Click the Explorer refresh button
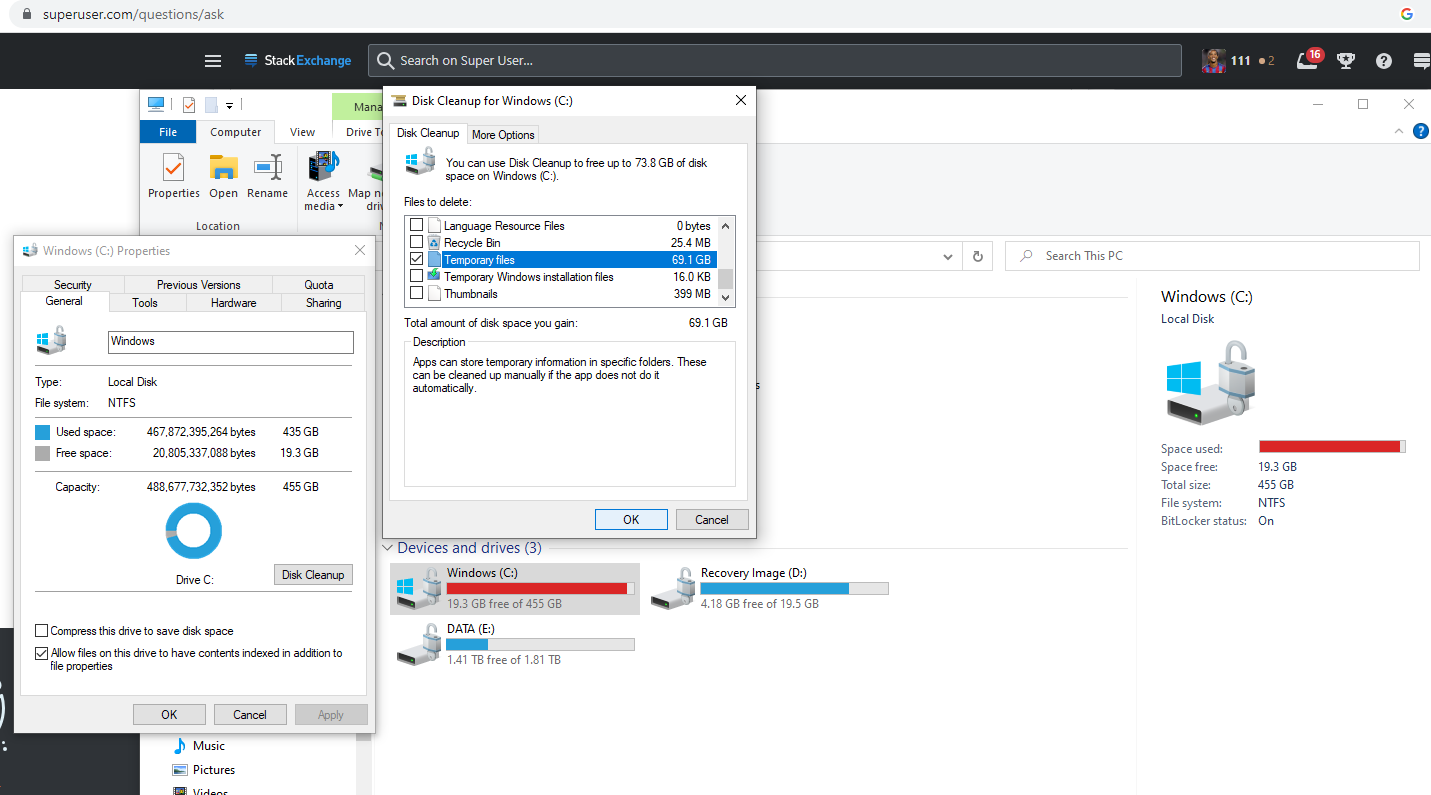Viewport: 1431px width, 795px height. click(x=978, y=256)
